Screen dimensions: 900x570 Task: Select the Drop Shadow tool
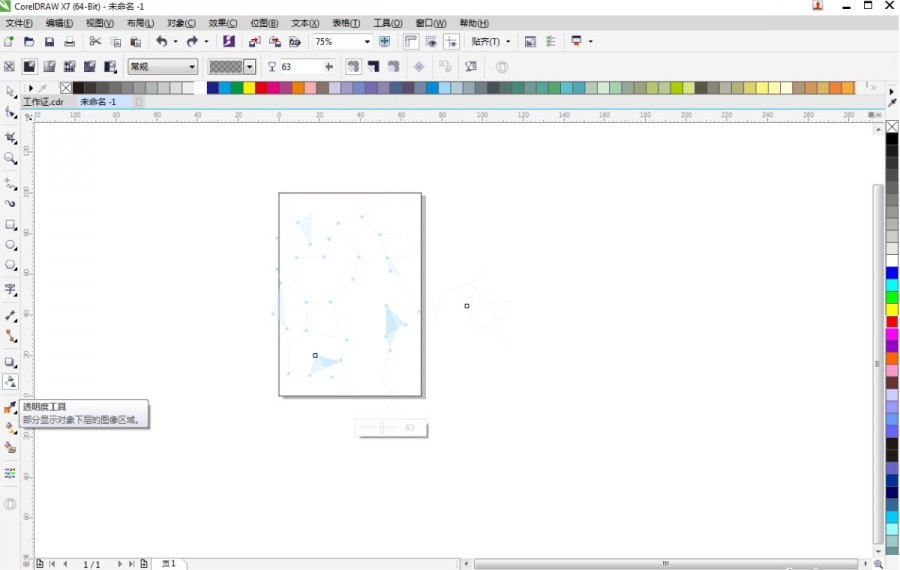(x=10, y=362)
